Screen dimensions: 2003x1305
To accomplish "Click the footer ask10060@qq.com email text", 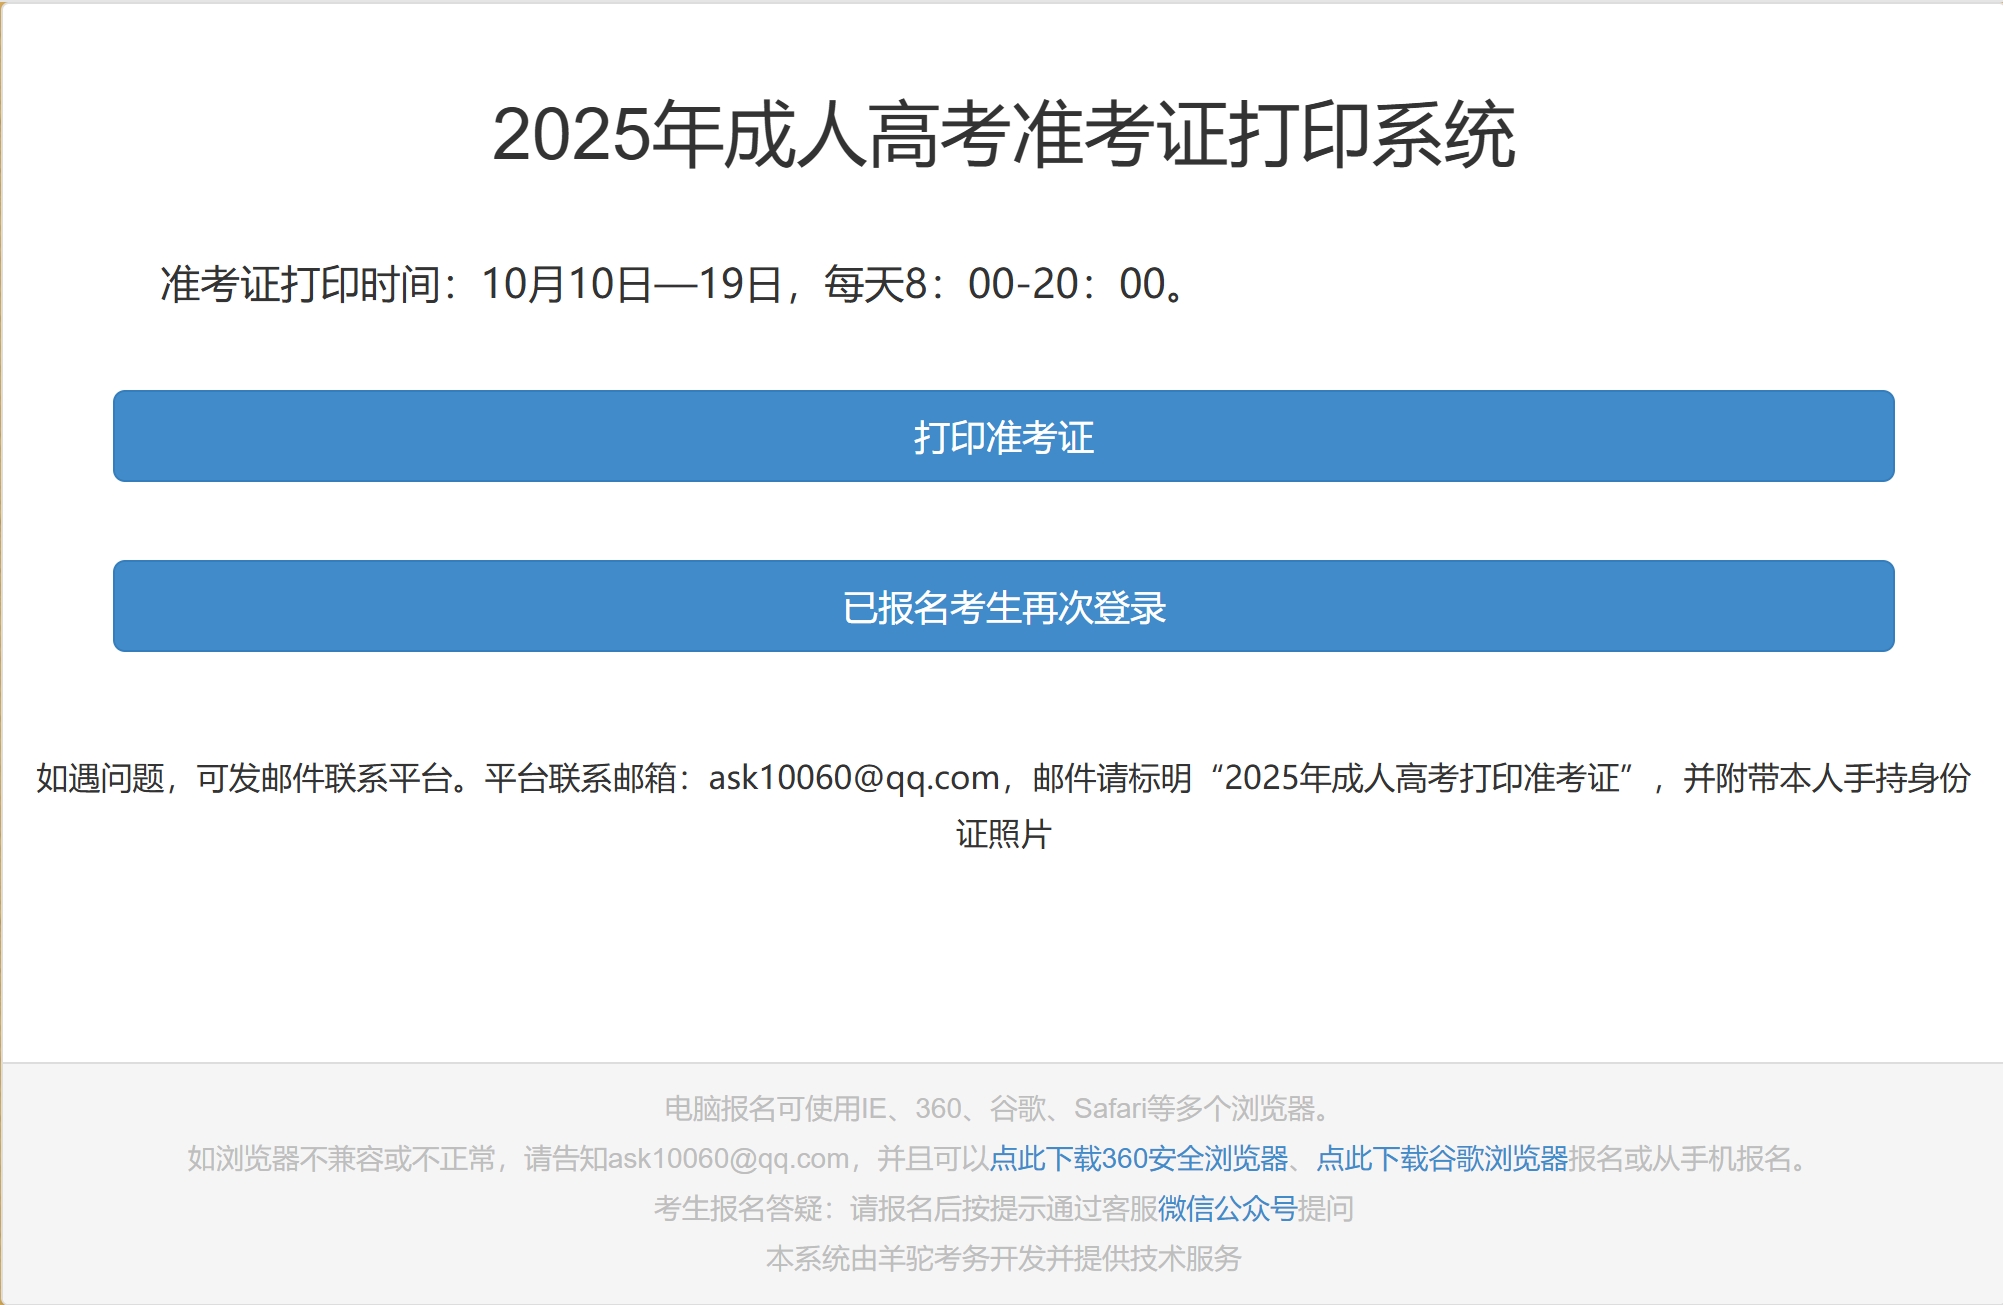I will (728, 1159).
